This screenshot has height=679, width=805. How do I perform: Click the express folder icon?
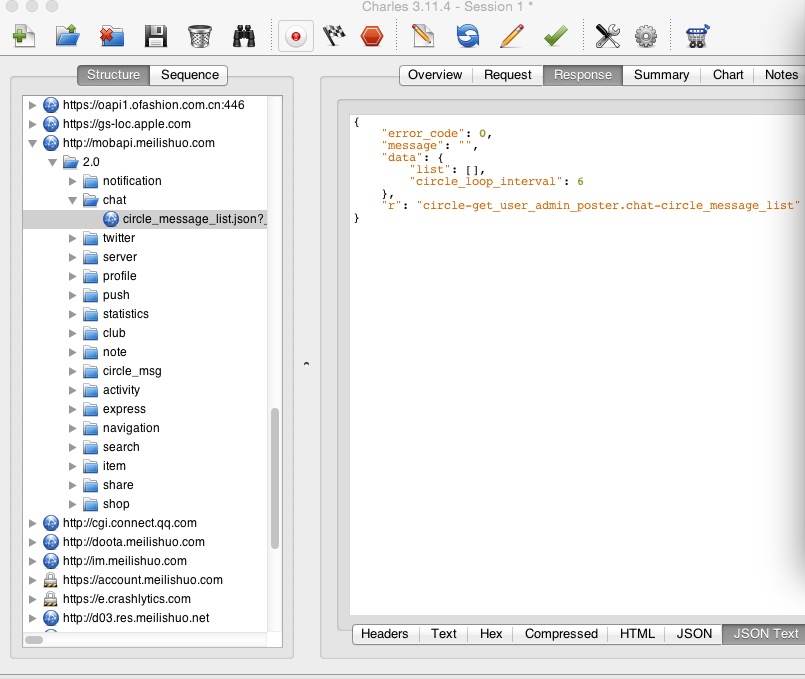pos(90,409)
